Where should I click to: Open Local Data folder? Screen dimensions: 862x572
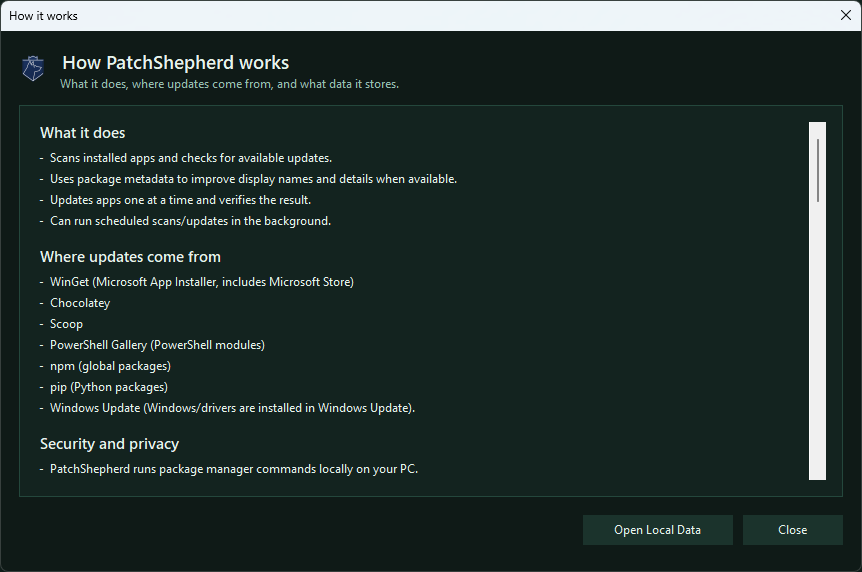(657, 530)
